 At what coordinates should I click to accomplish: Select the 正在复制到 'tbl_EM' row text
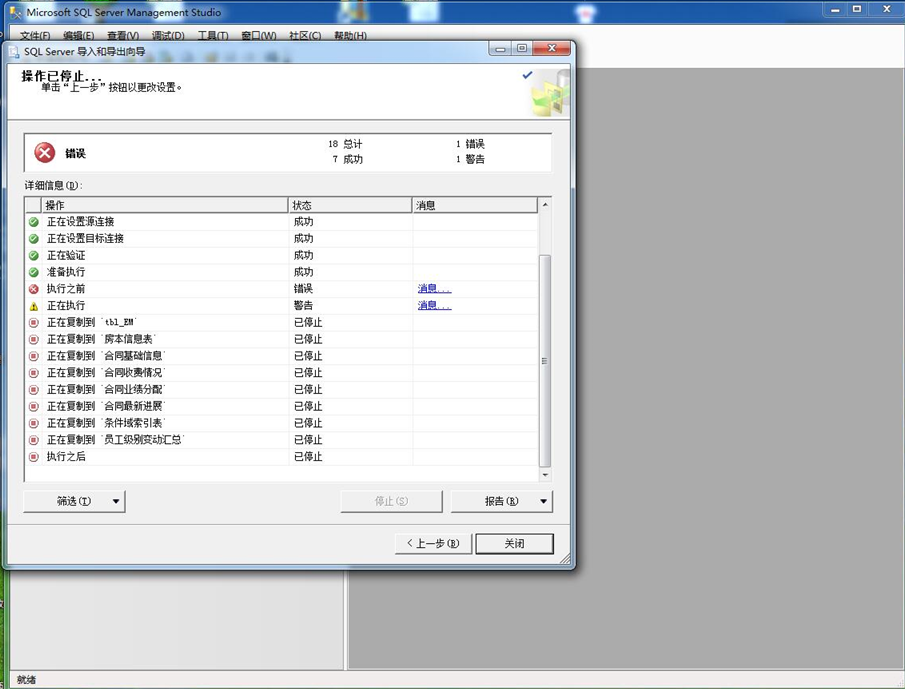pyautogui.click(x=92, y=323)
